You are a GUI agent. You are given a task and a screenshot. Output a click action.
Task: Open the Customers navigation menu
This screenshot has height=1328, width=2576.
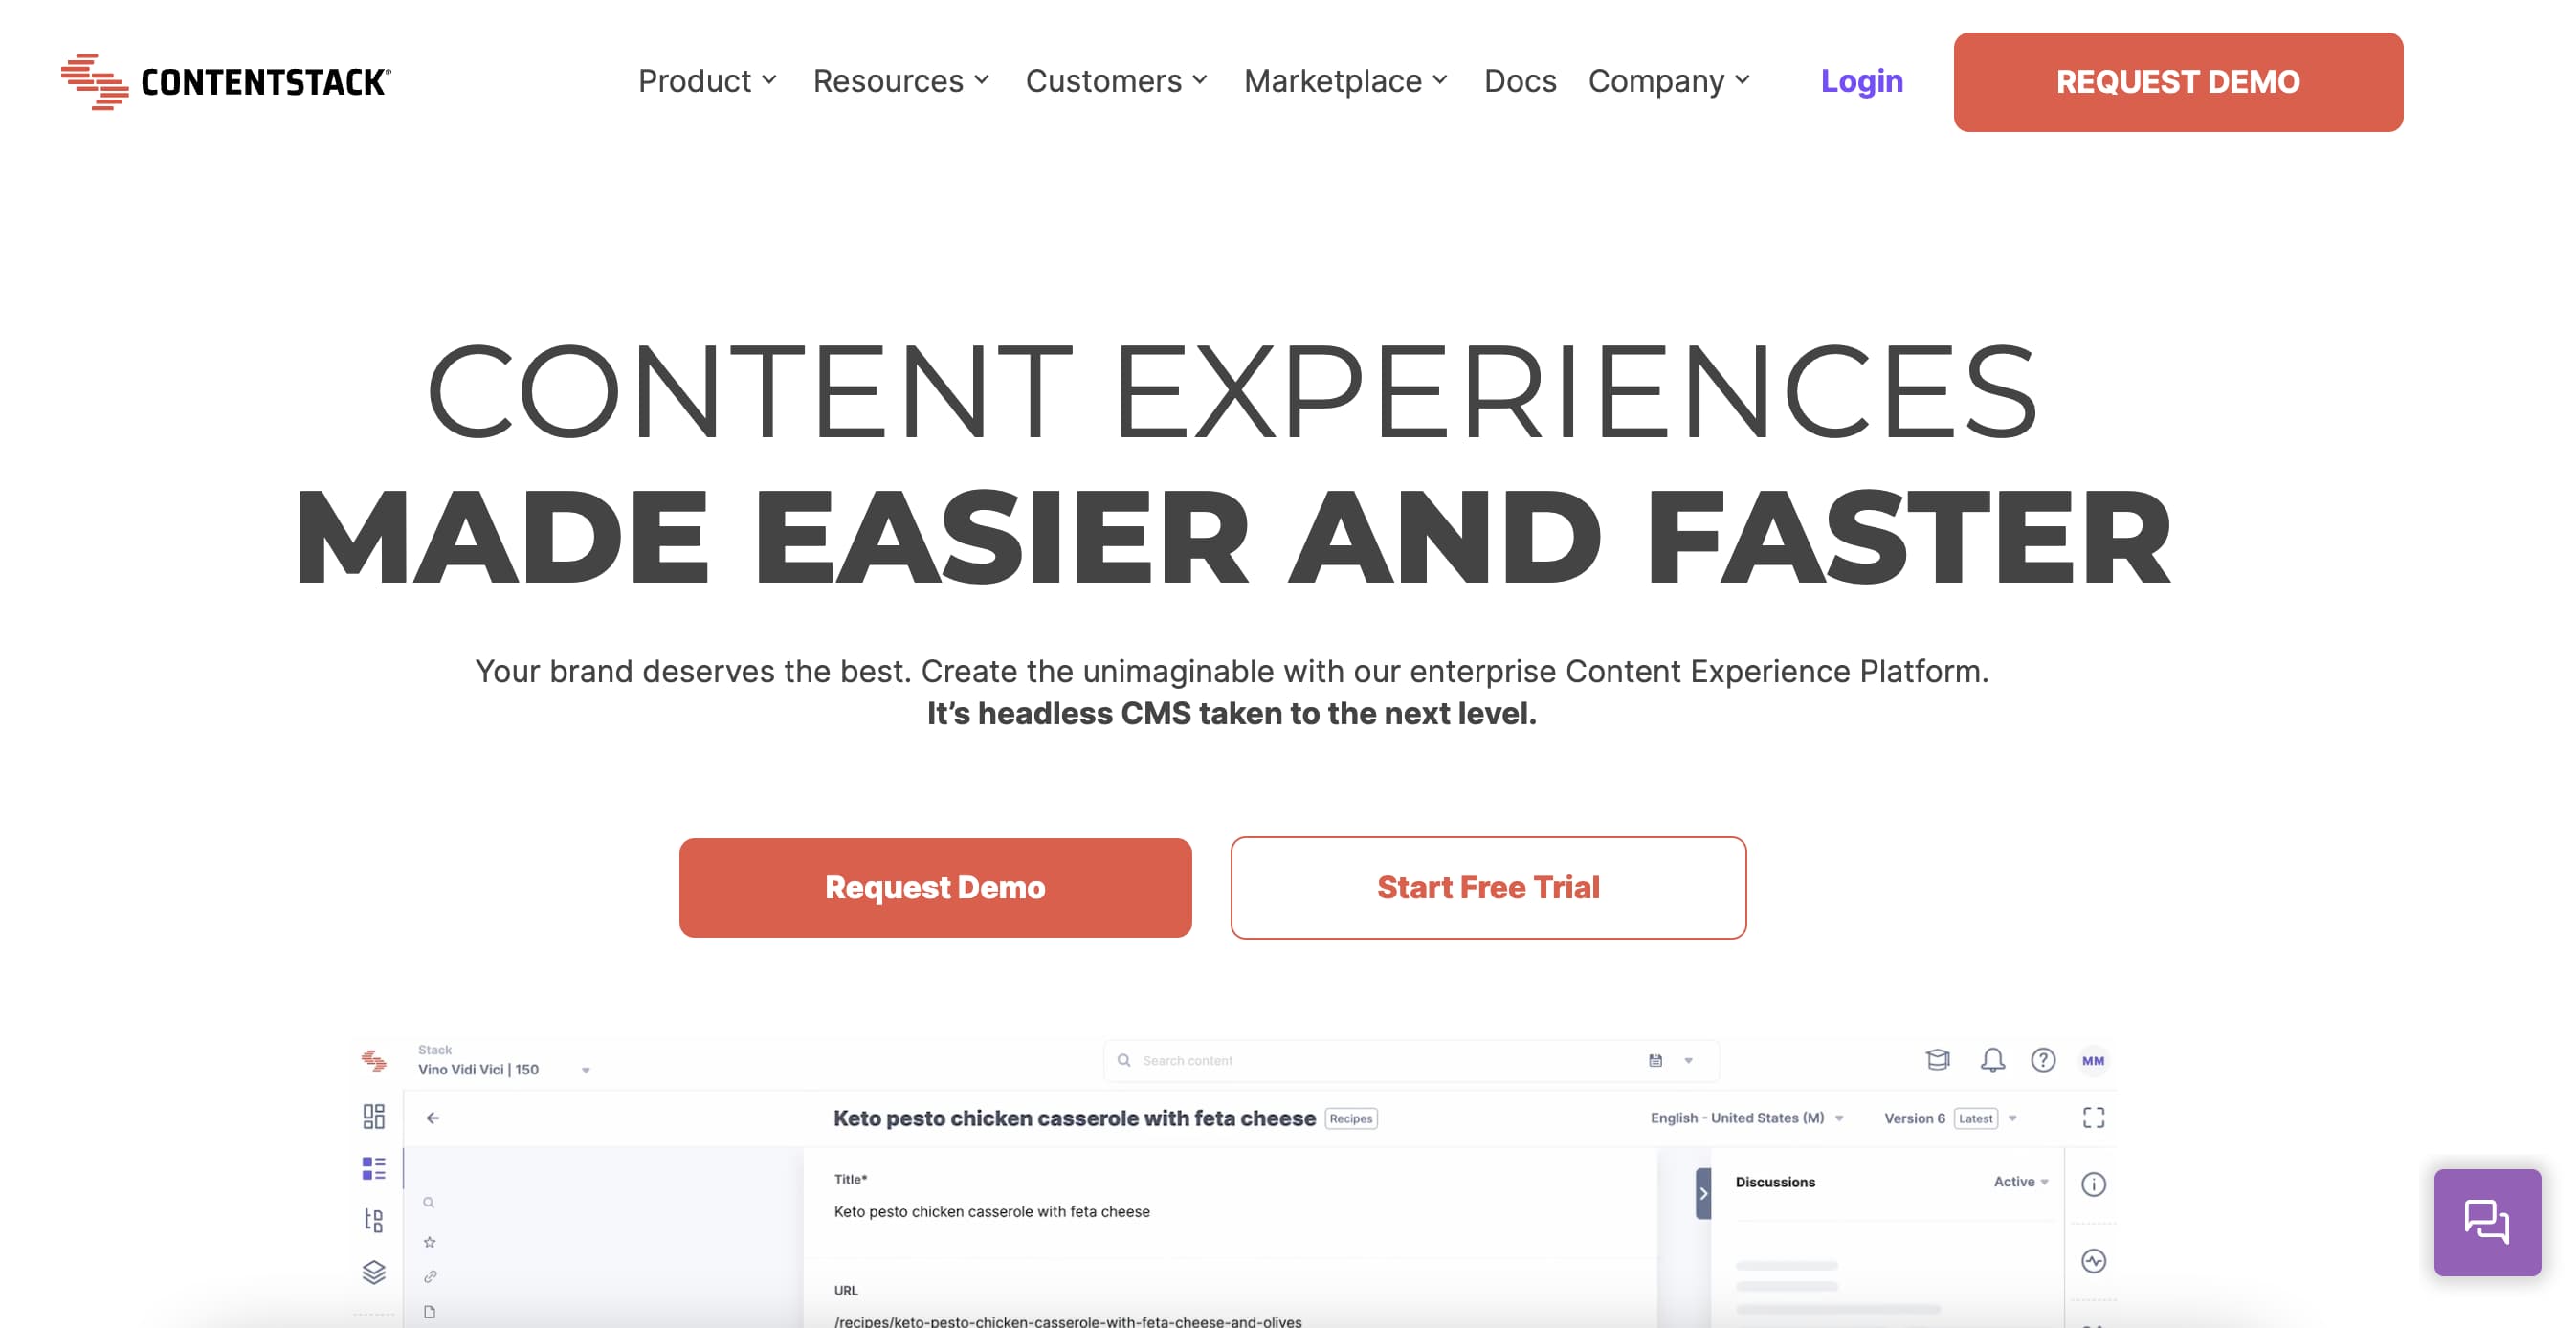[1116, 81]
